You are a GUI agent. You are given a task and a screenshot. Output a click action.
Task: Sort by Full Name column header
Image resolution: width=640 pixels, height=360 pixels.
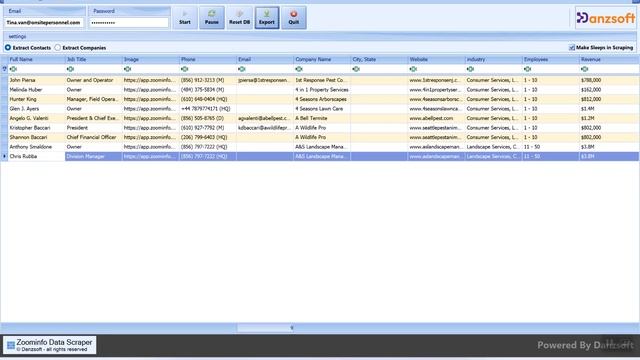[x=36, y=60]
